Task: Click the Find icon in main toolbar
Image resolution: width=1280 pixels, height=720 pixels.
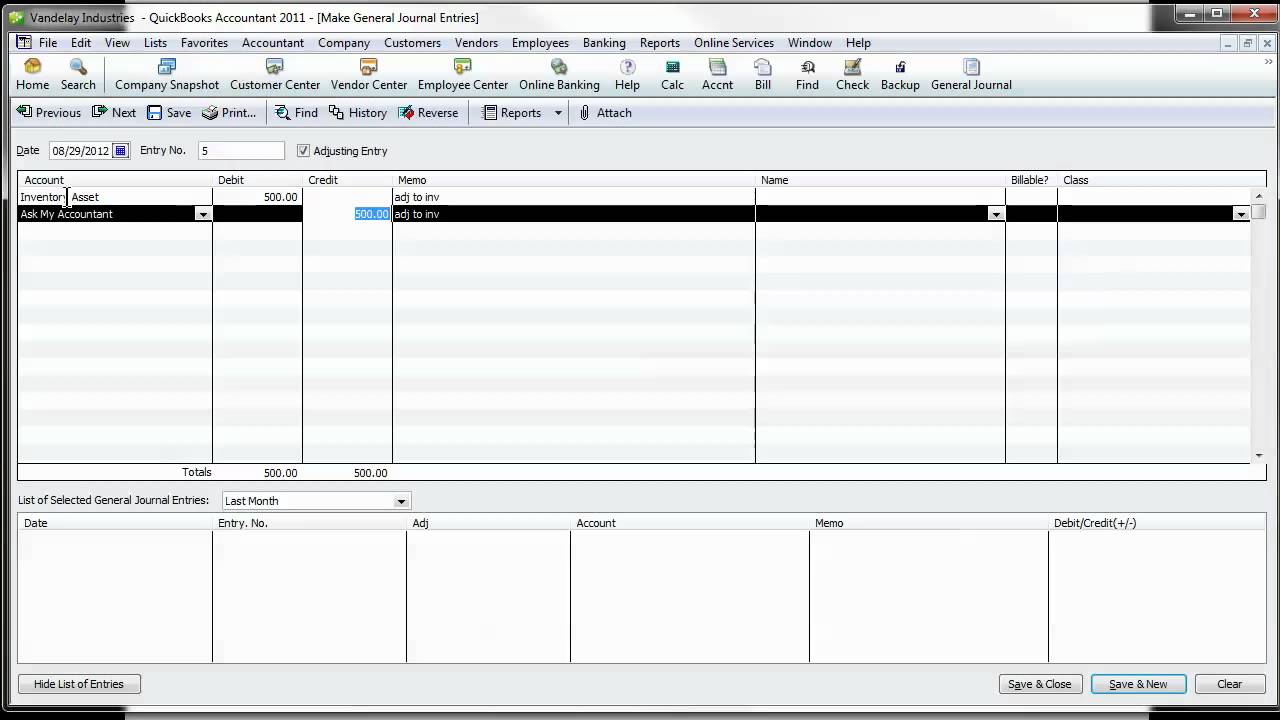Action: [807, 75]
